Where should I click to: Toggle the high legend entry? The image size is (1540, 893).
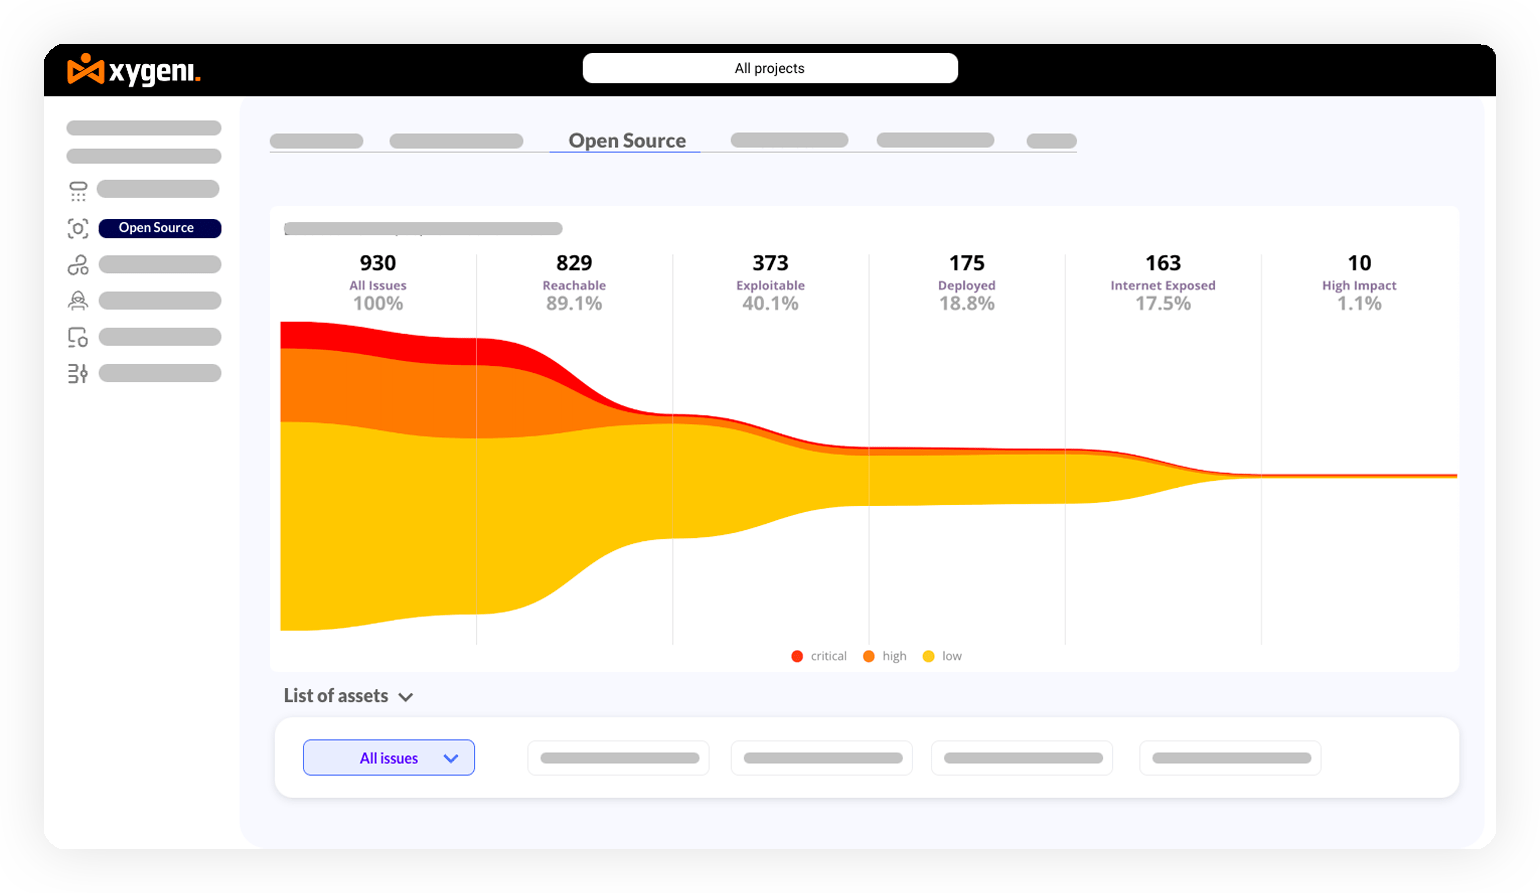point(885,656)
